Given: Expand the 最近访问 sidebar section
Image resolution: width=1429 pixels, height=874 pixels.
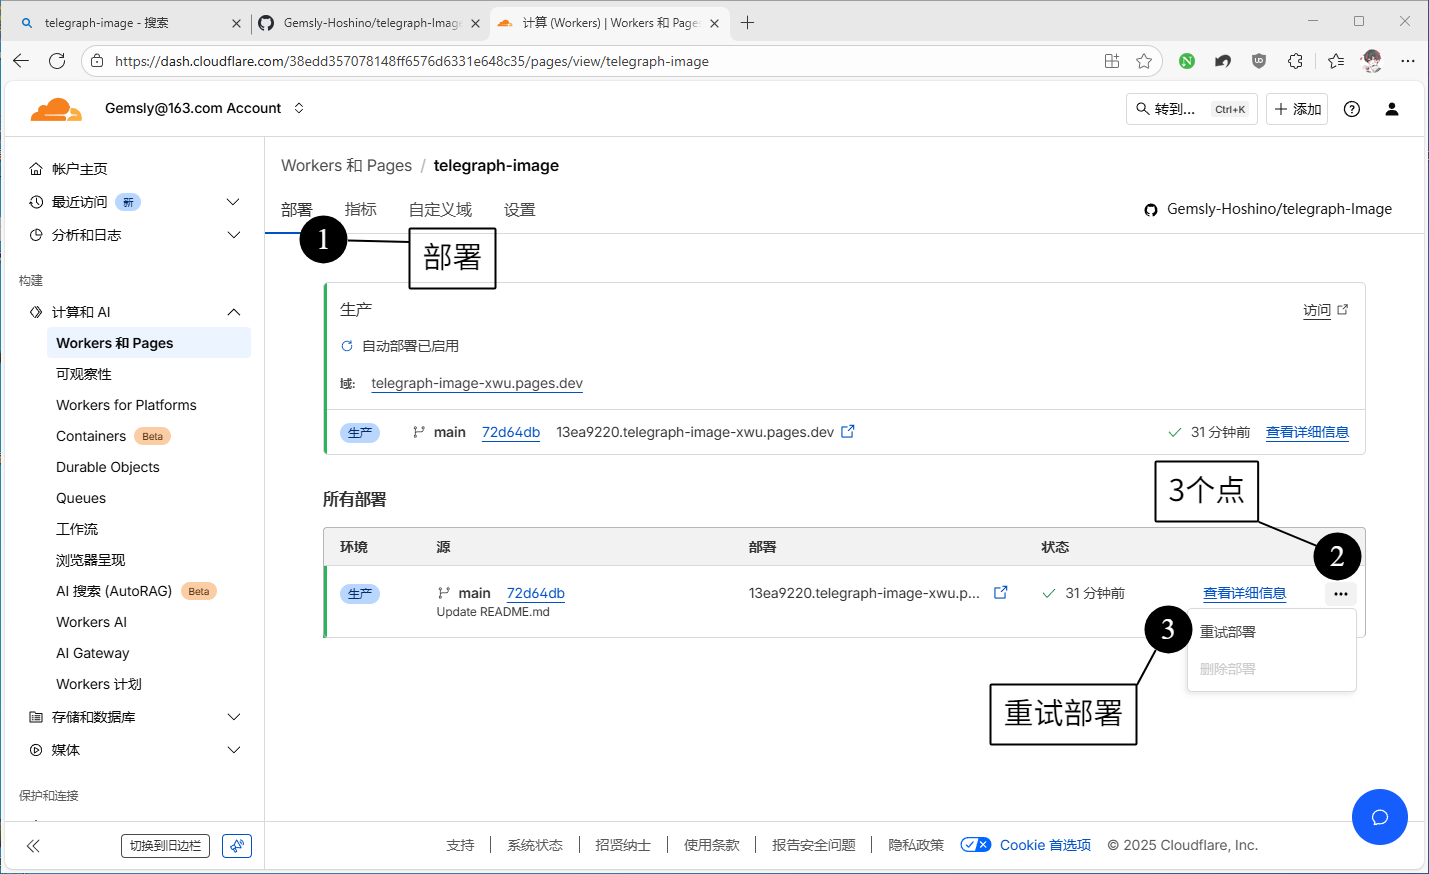Looking at the screenshot, I should click(233, 202).
